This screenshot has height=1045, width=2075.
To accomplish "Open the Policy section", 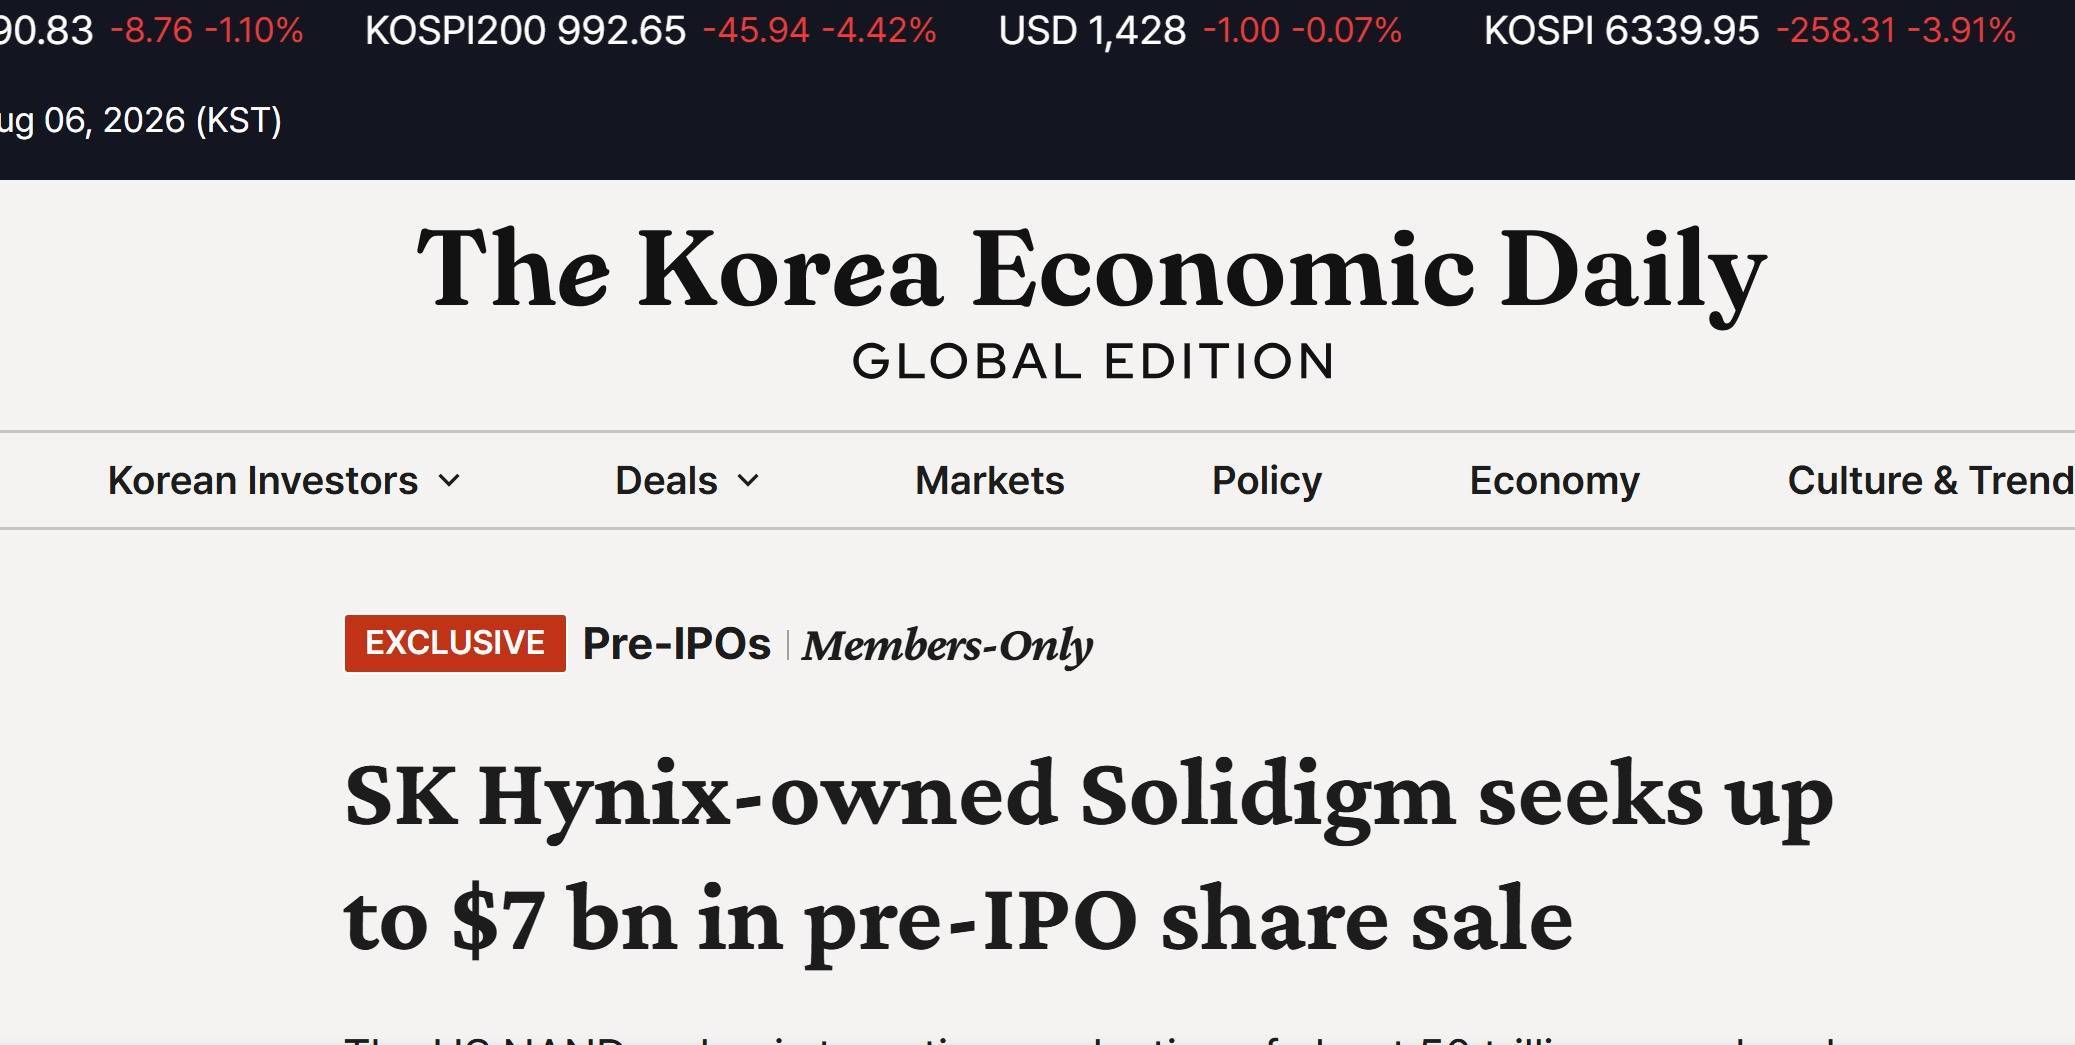I will pos(1266,481).
